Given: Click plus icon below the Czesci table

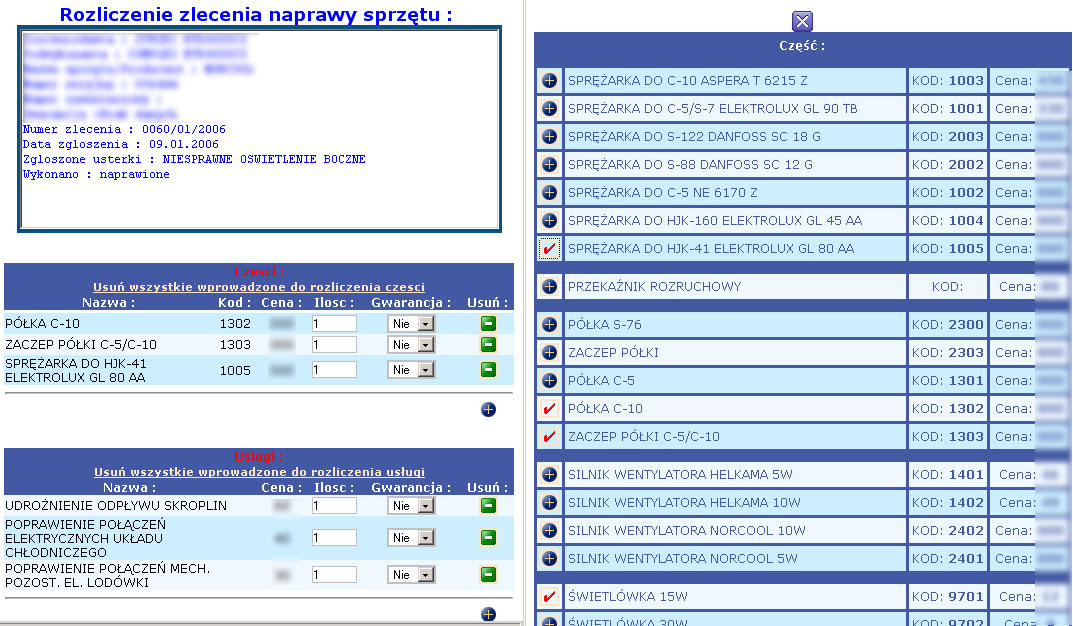Looking at the screenshot, I should click(x=488, y=409).
